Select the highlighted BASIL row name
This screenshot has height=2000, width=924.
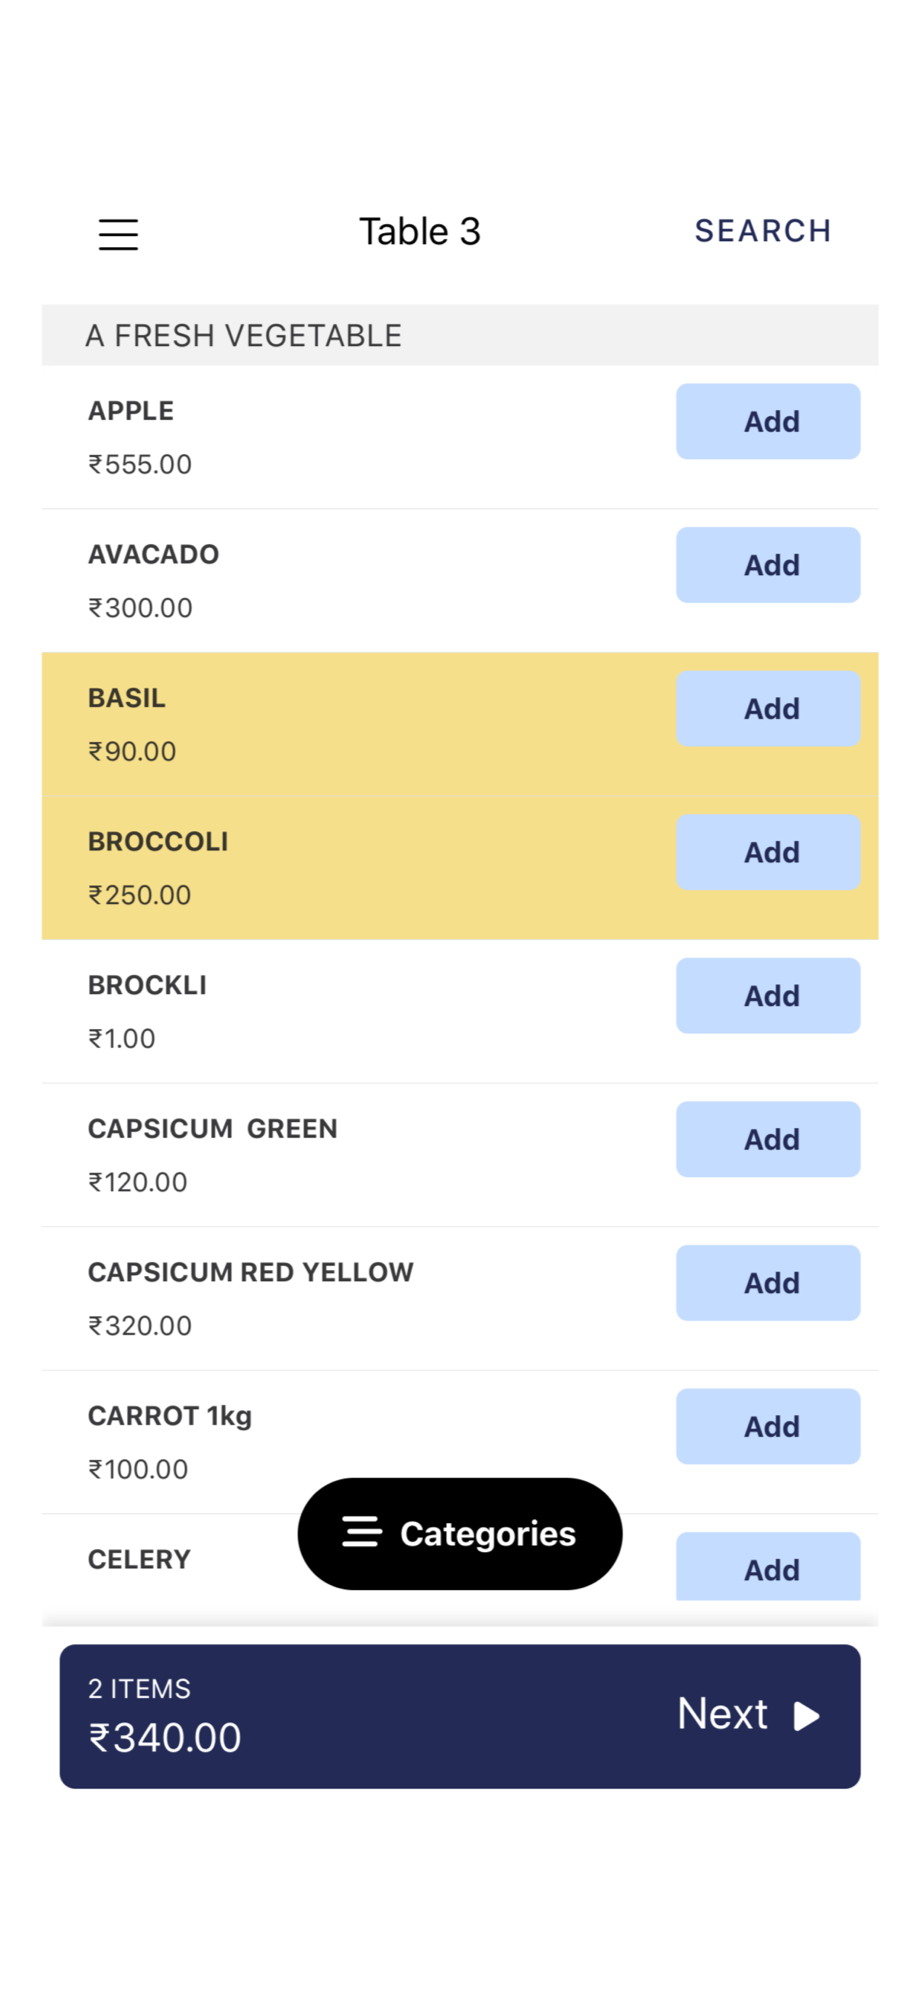(127, 698)
